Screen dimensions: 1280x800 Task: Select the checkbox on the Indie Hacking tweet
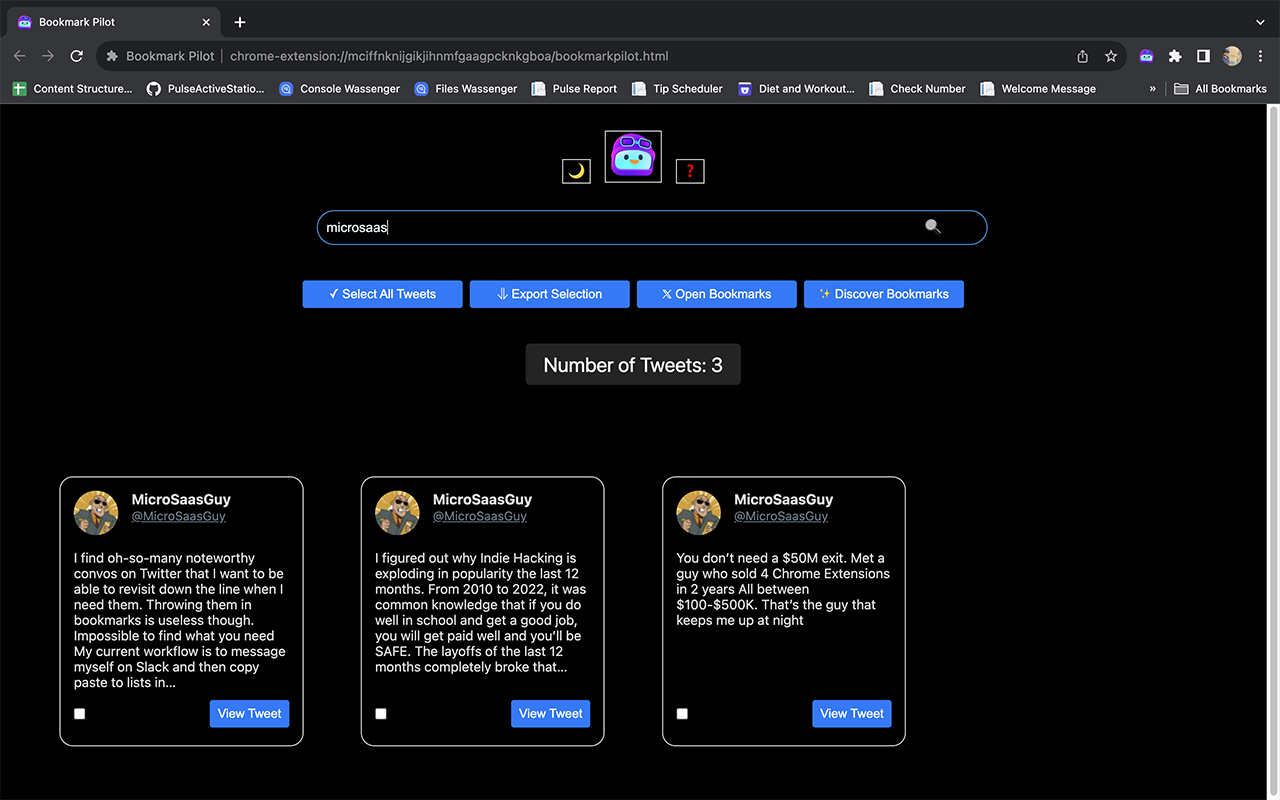pyautogui.click(x=380, y=713)
